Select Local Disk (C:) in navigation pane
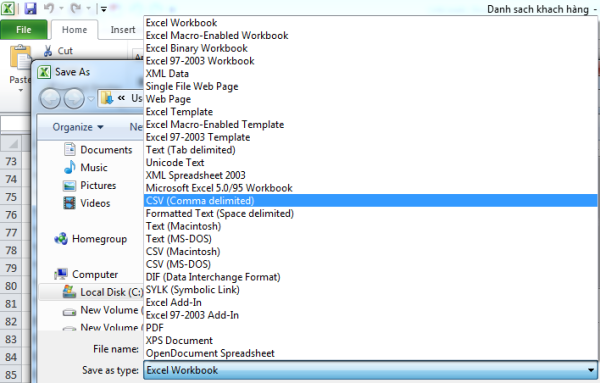600x383 pixels. click(x=91, y=292)
